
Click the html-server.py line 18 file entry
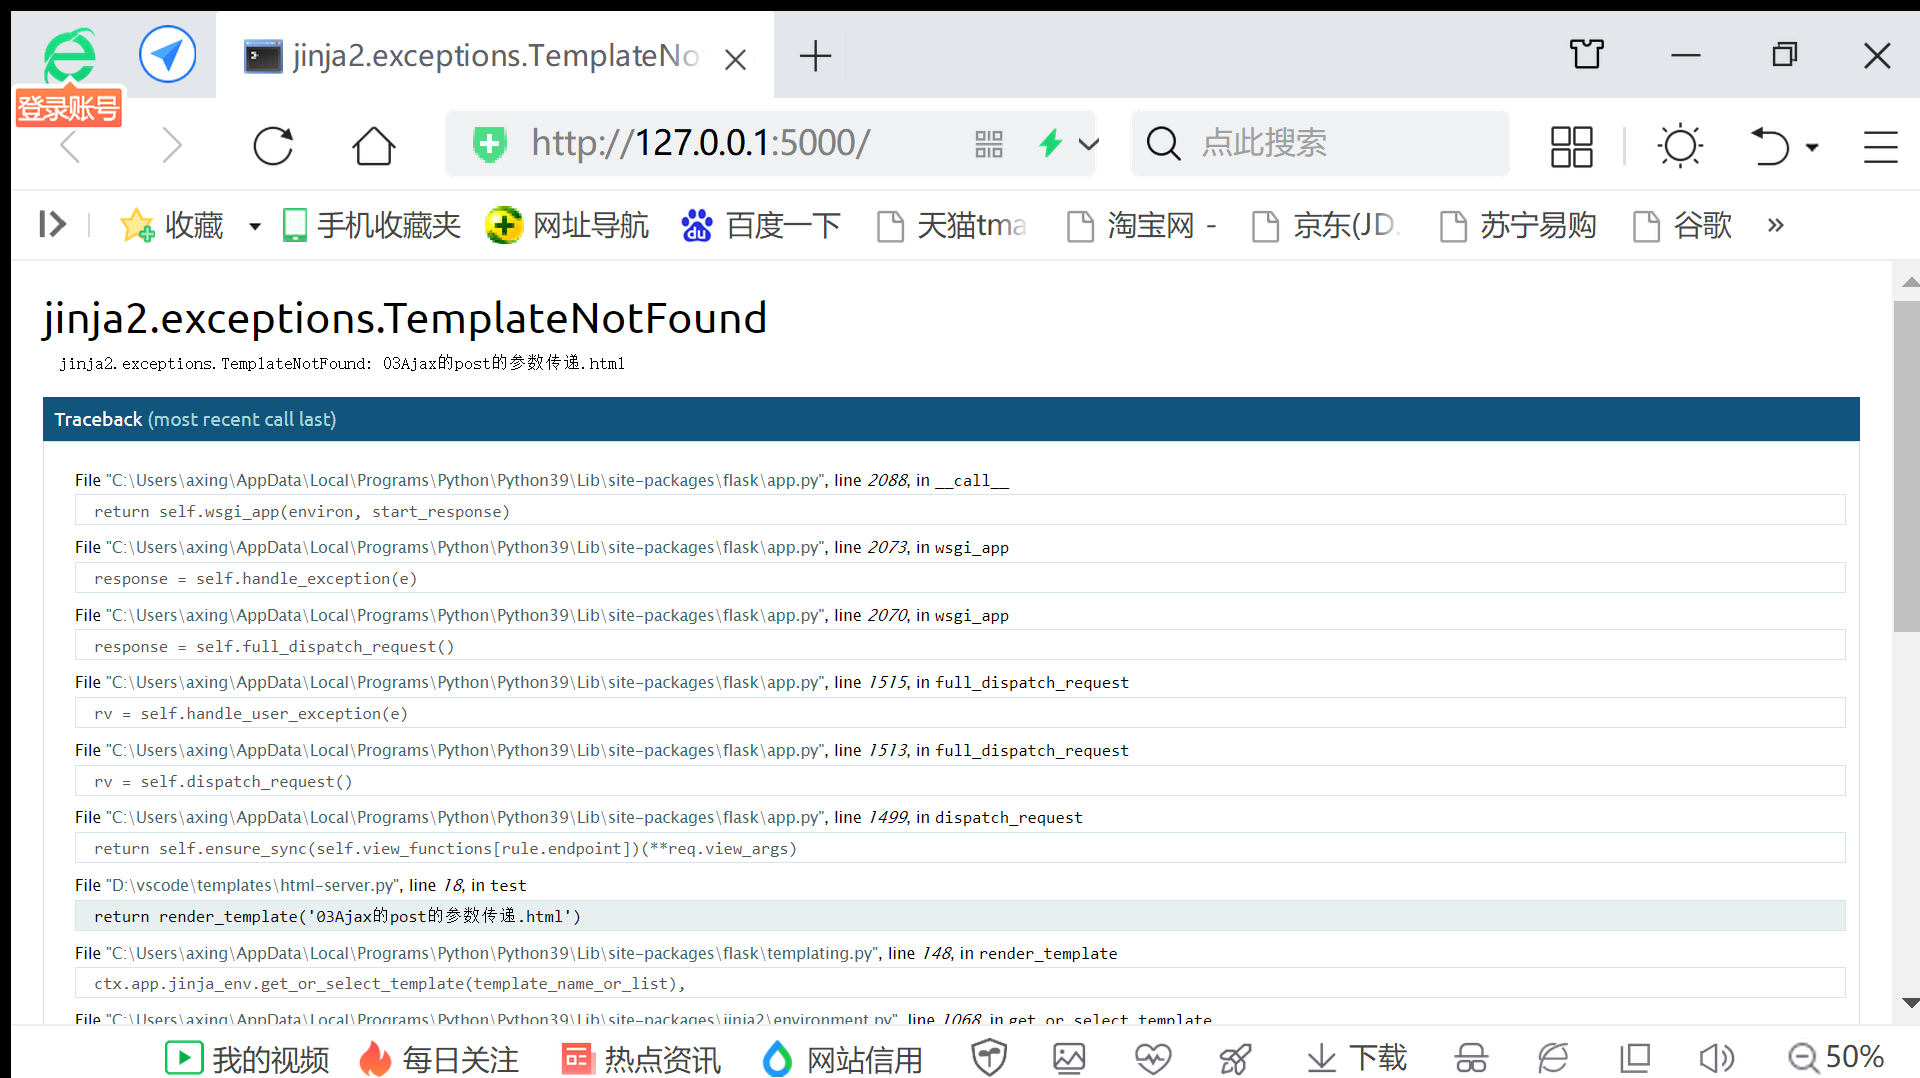300,885
